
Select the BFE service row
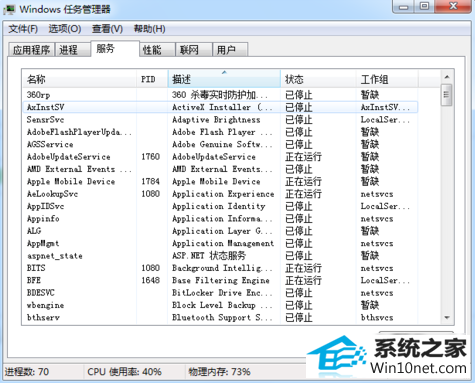(x=220, y=280)
